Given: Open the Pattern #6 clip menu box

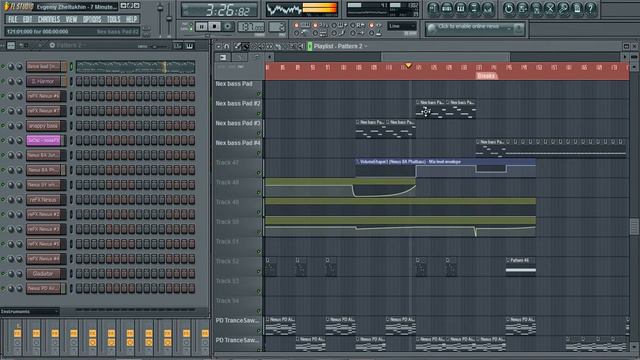Looking at the screenshot, I should [x=508, y=260].
